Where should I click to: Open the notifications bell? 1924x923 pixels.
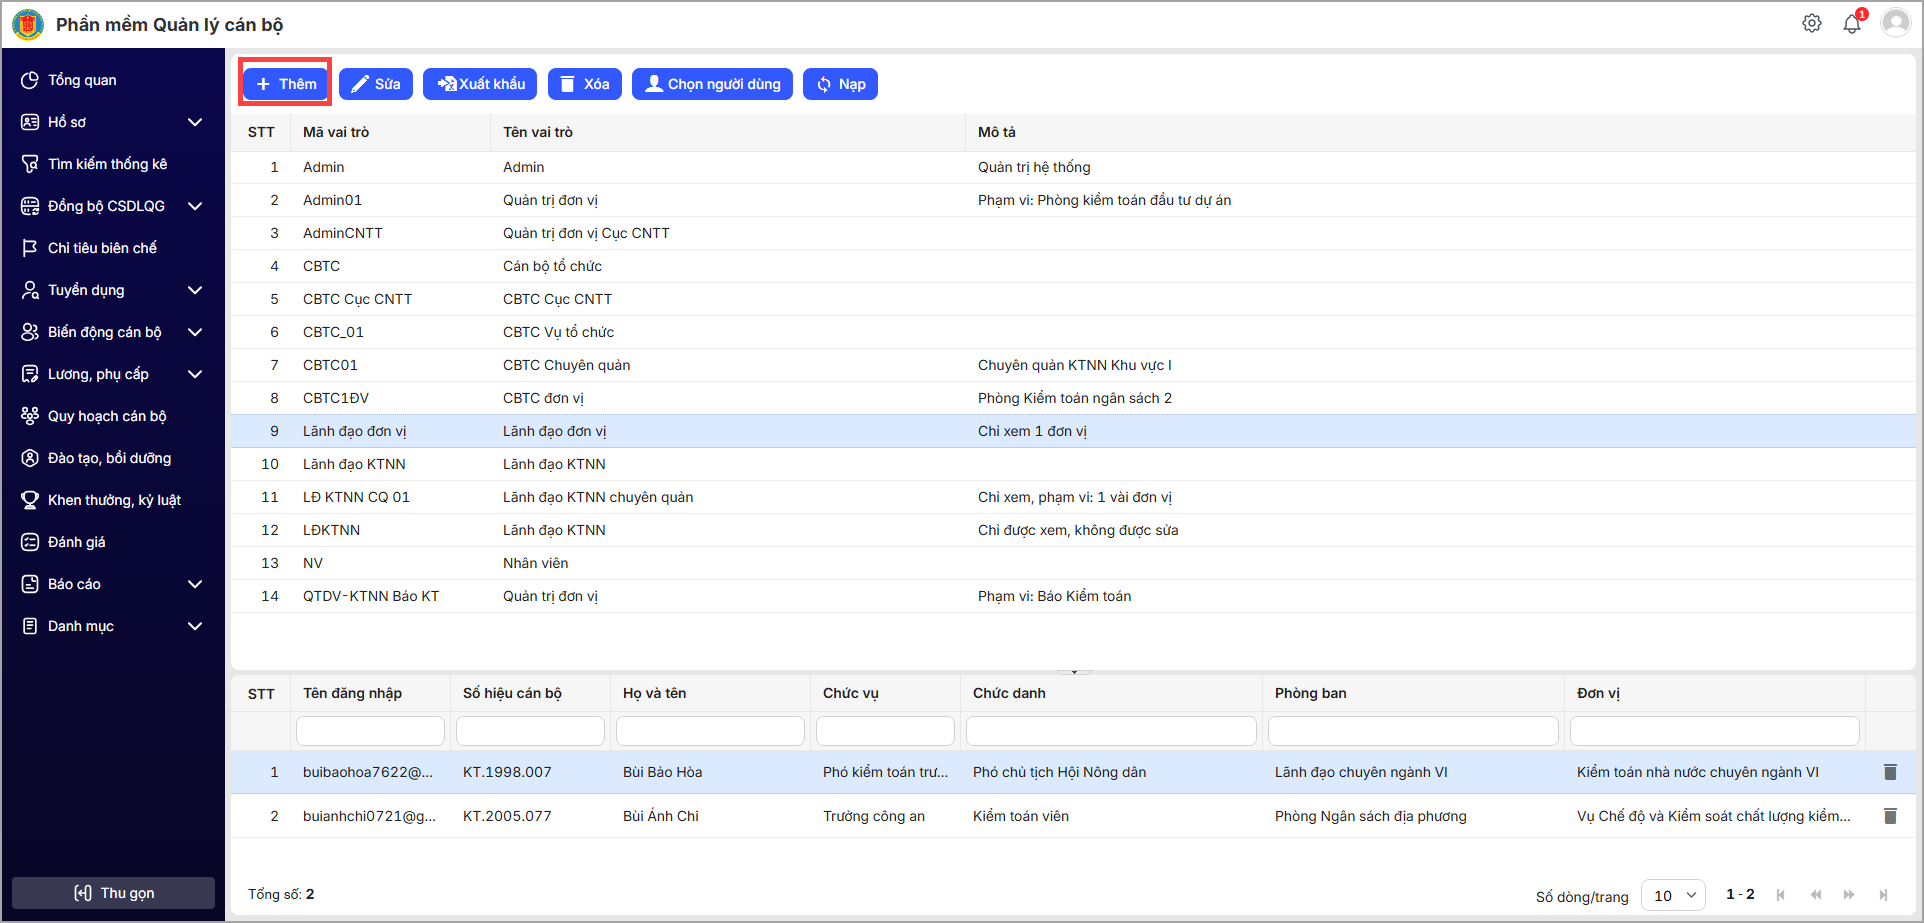pos(1852,24)
